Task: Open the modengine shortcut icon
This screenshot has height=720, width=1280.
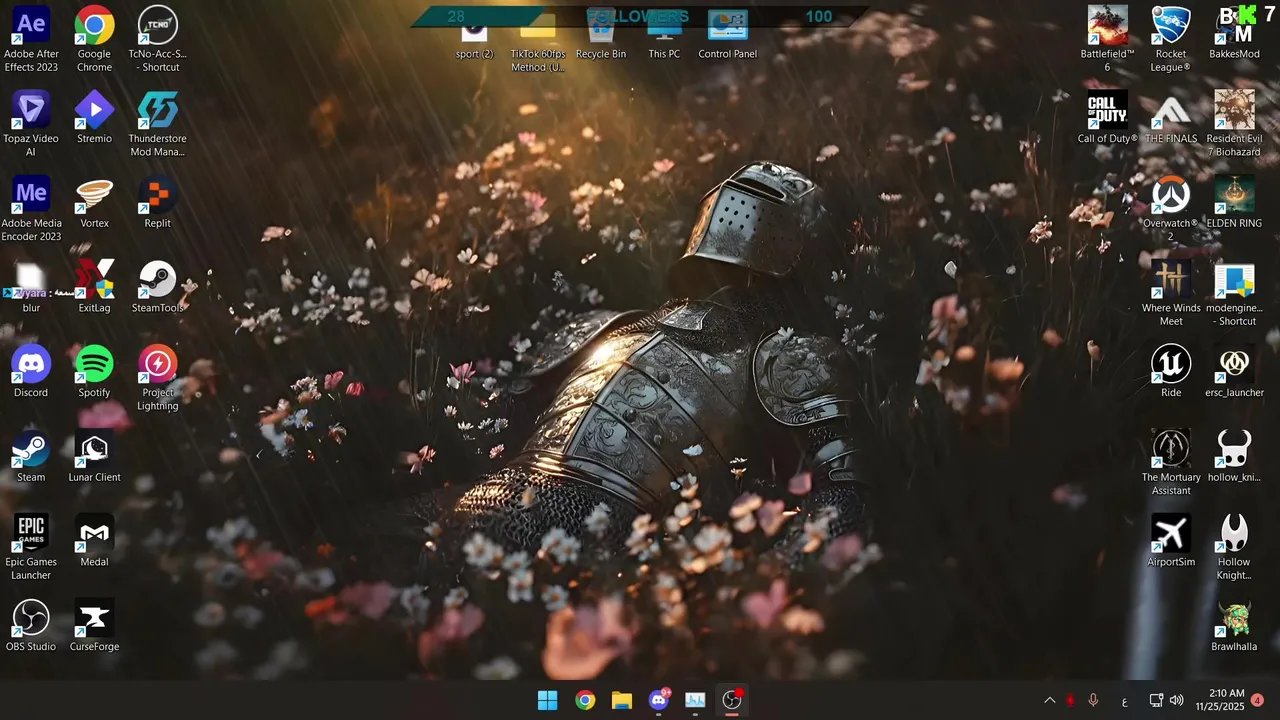Action: (1234, 294)
